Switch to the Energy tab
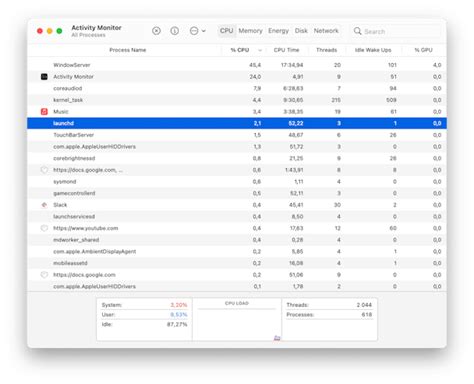This screenshot has width=474, height=384. click(x=278, y=31)
